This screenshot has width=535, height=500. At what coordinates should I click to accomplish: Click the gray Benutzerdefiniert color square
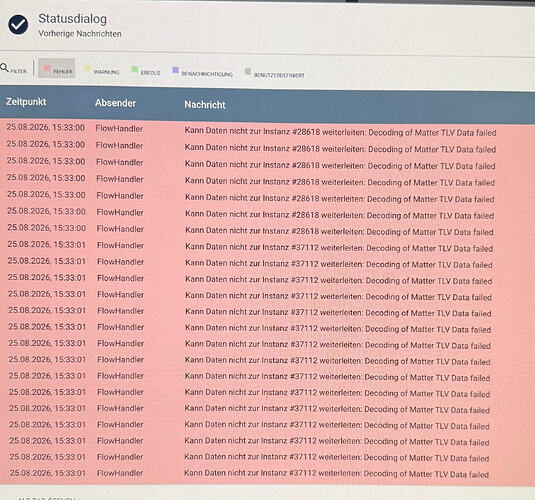tap(248, 71)
